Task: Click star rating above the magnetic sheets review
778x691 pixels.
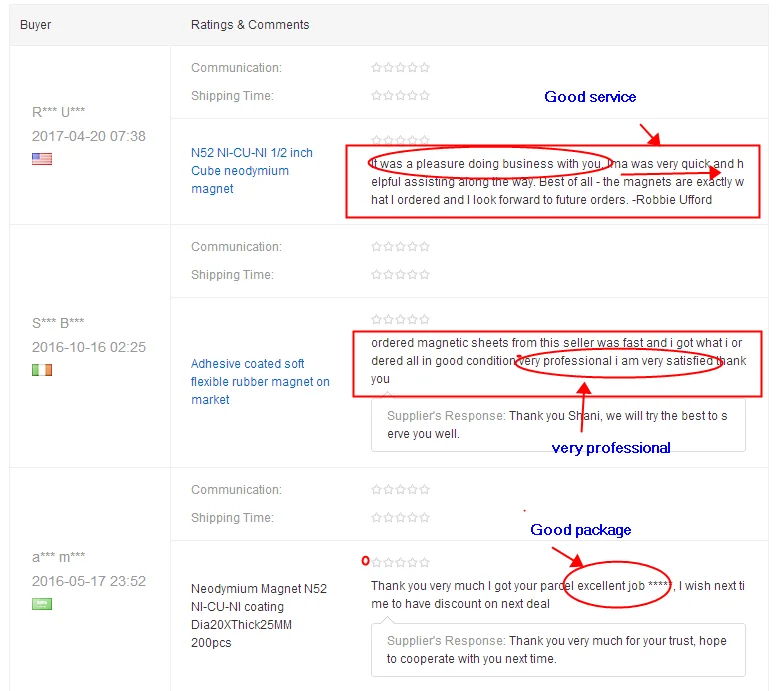Action: 400,319
